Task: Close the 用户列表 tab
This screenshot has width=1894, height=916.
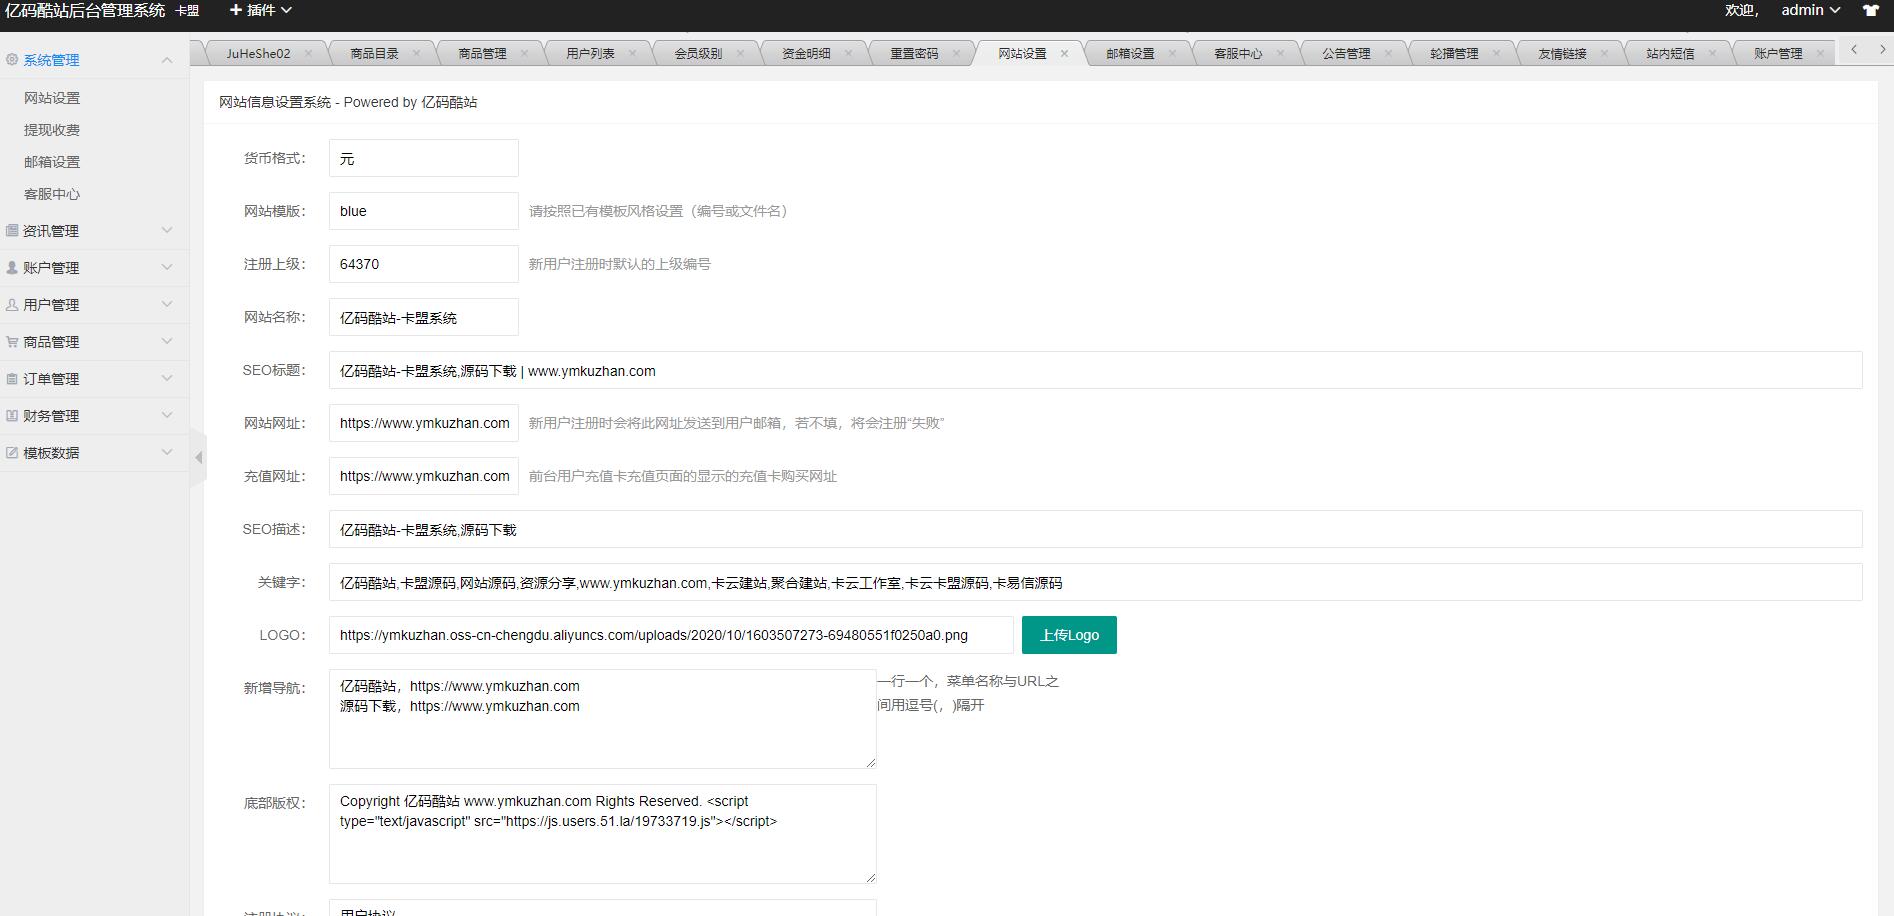Action: (x=632, y=54)
